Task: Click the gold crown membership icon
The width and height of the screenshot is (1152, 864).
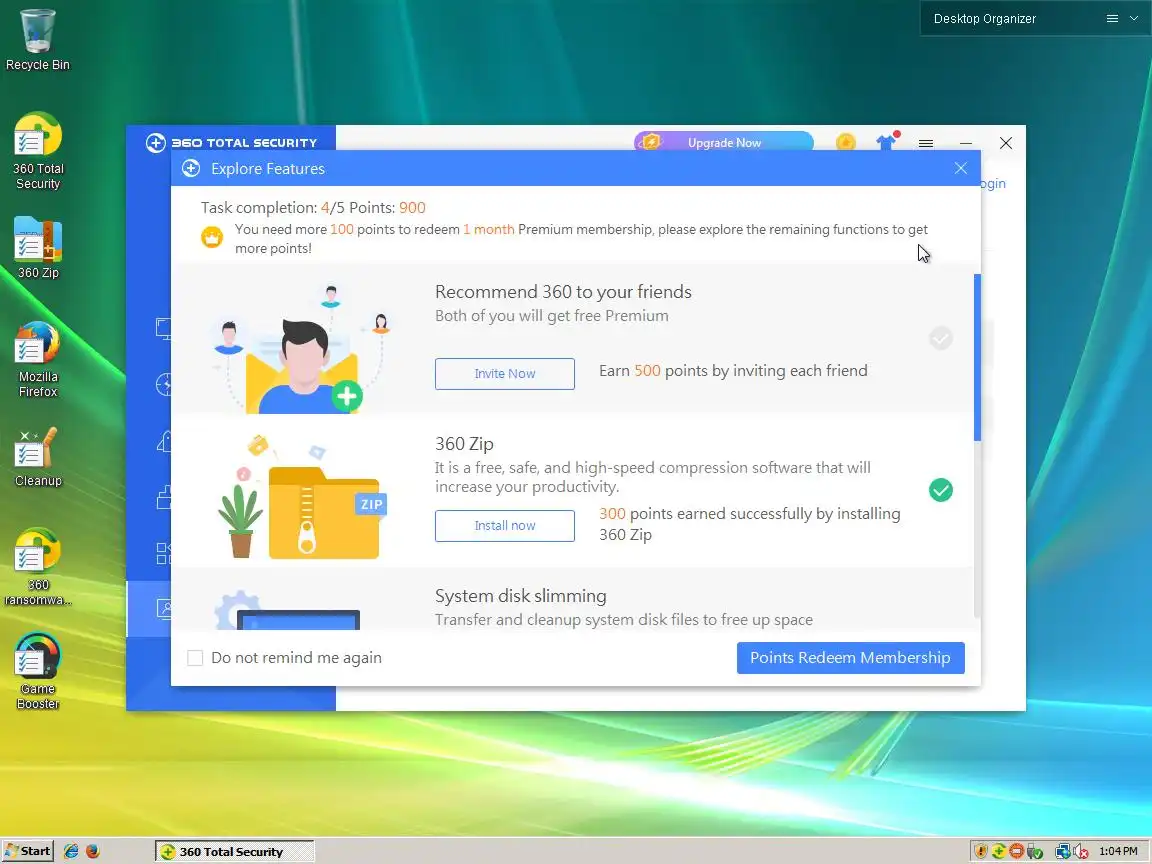Action: (212, 237)
